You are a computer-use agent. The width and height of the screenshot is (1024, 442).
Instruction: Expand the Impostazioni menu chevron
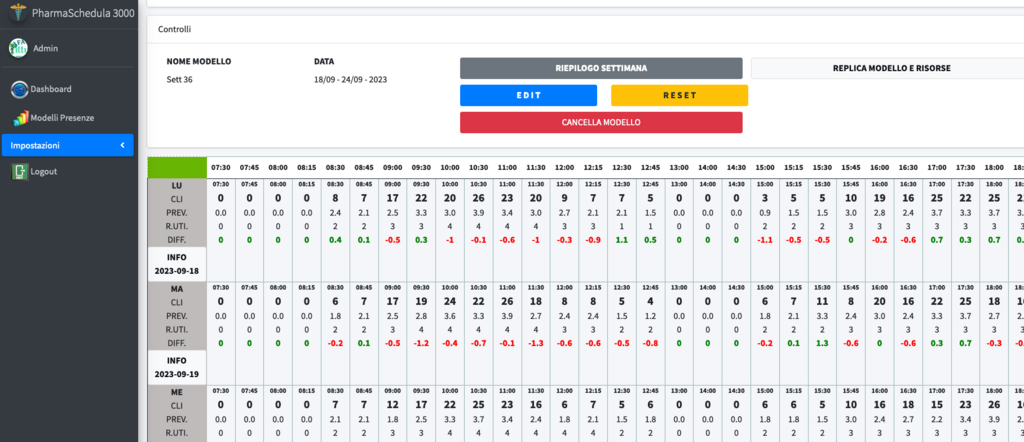[122, 145]
